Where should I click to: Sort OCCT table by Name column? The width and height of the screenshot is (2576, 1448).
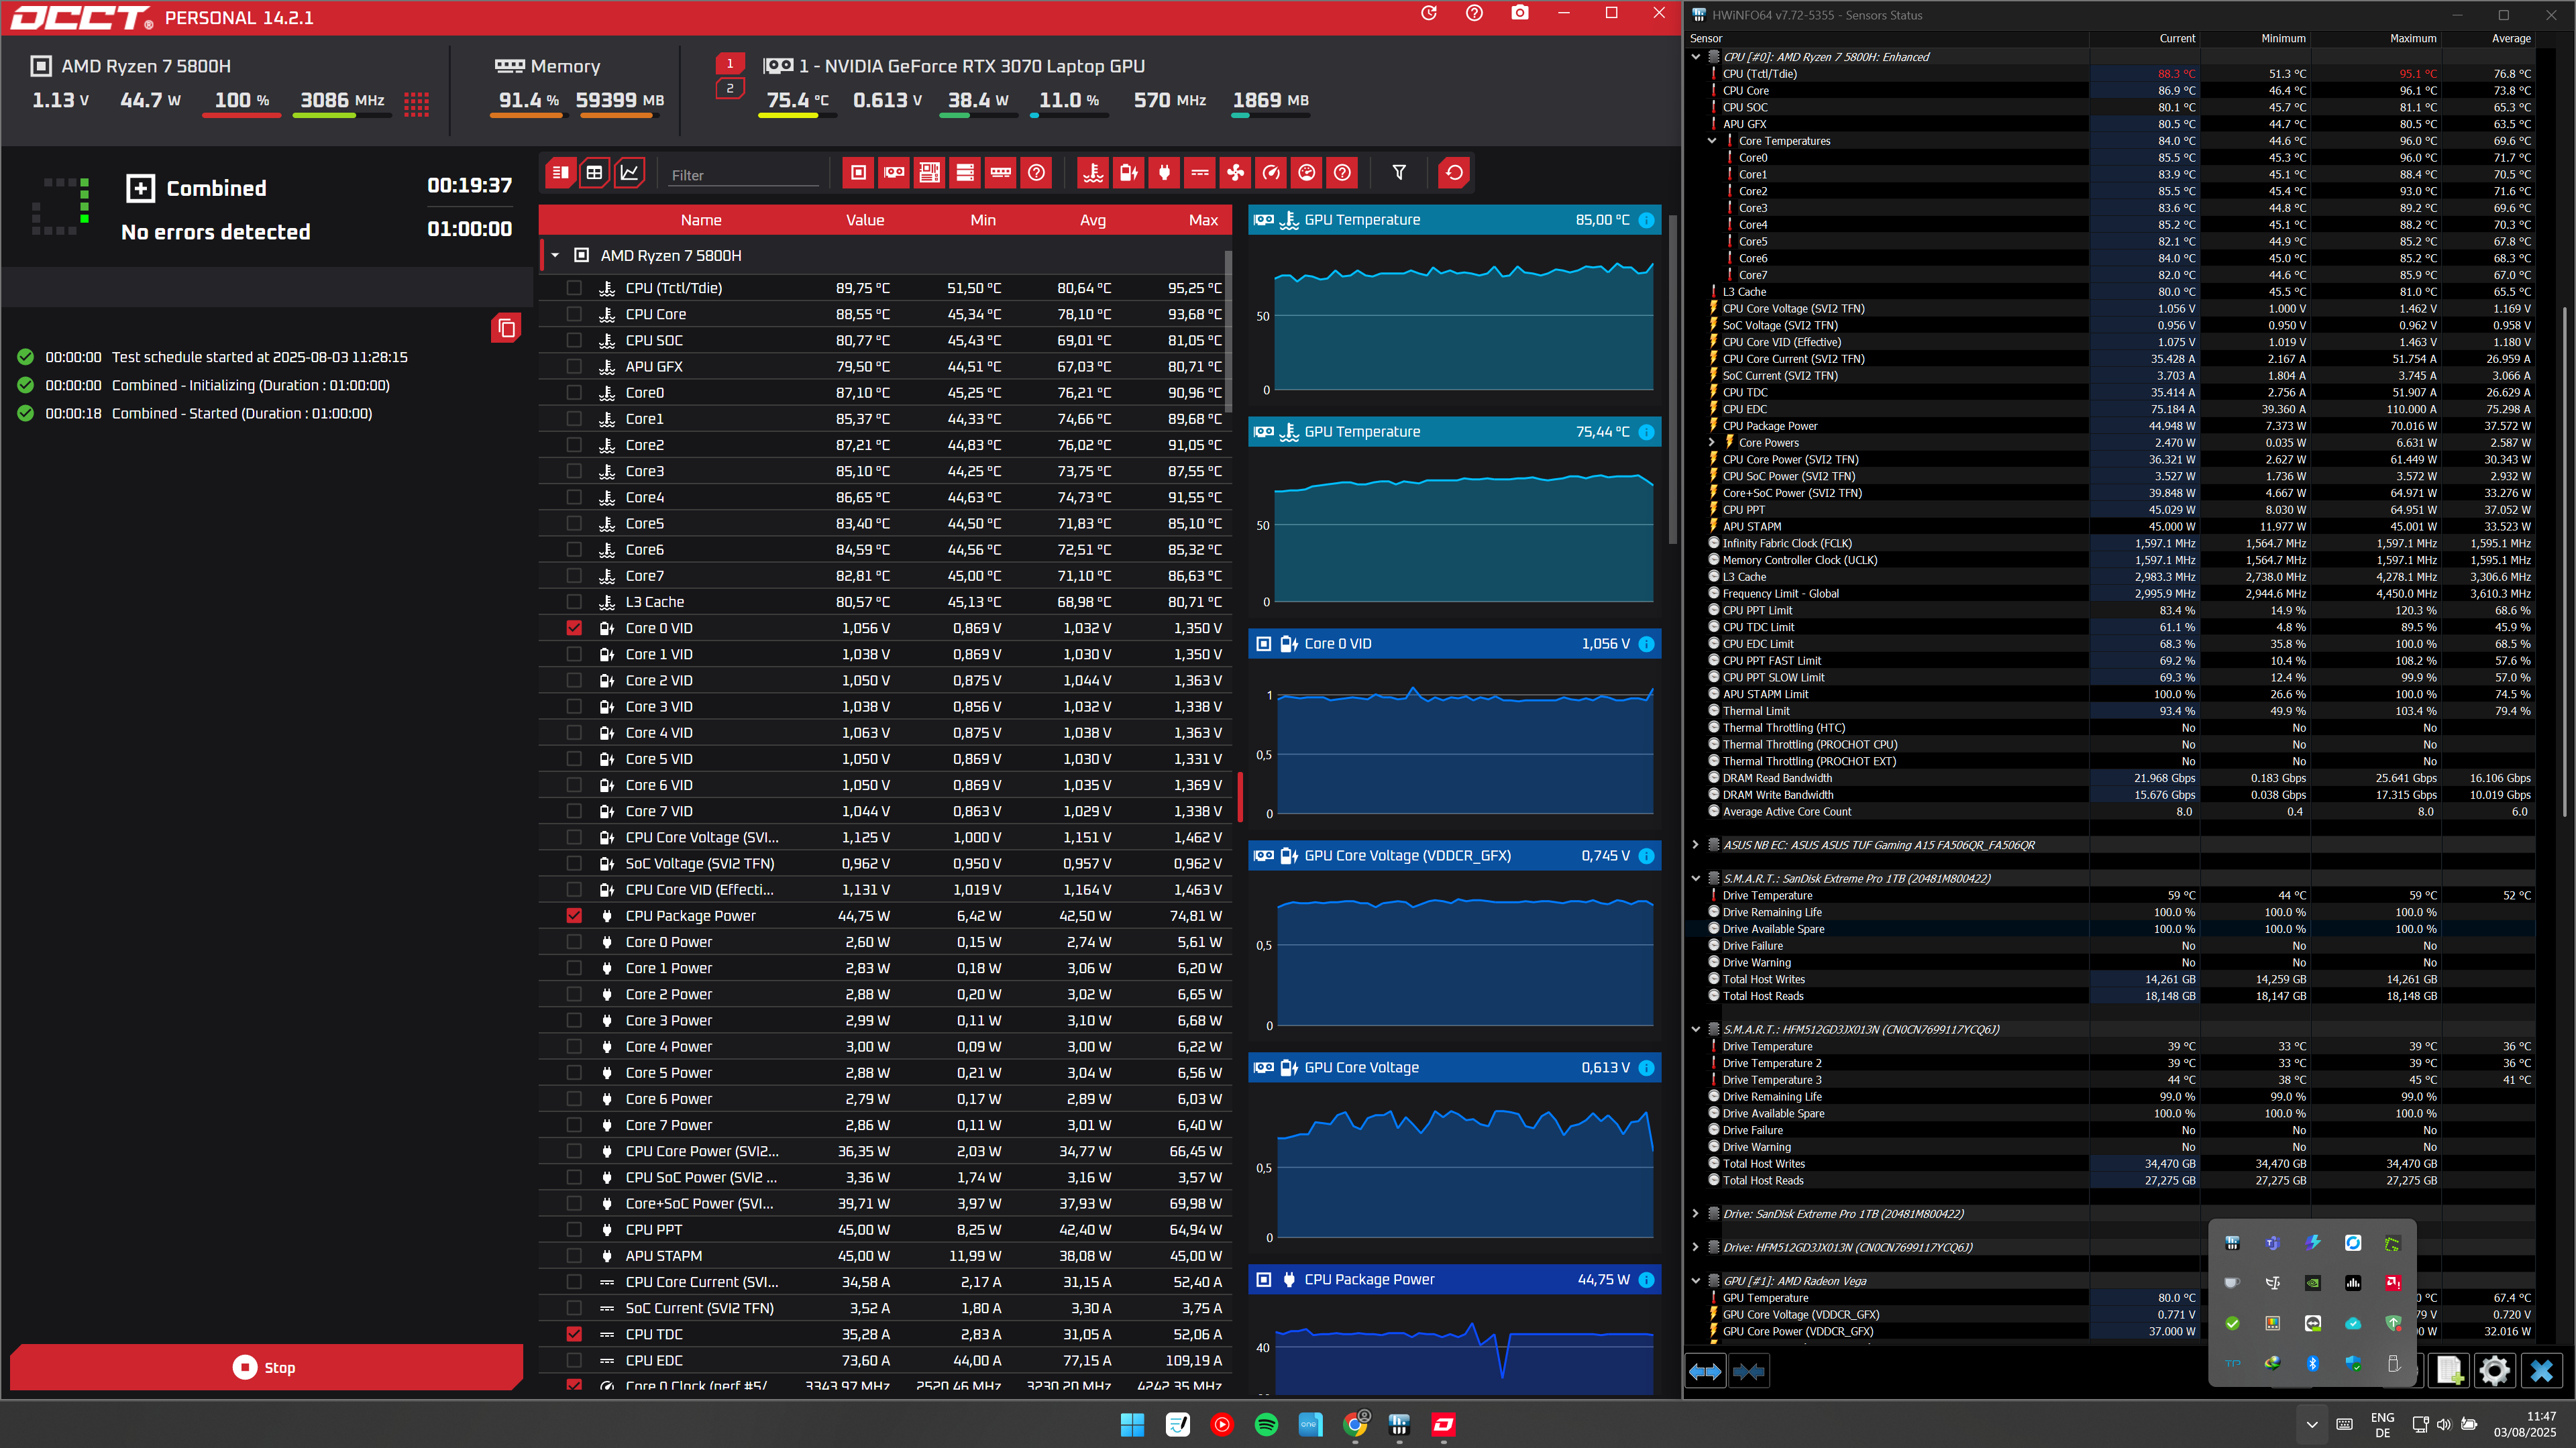click(x=701, y=220)
